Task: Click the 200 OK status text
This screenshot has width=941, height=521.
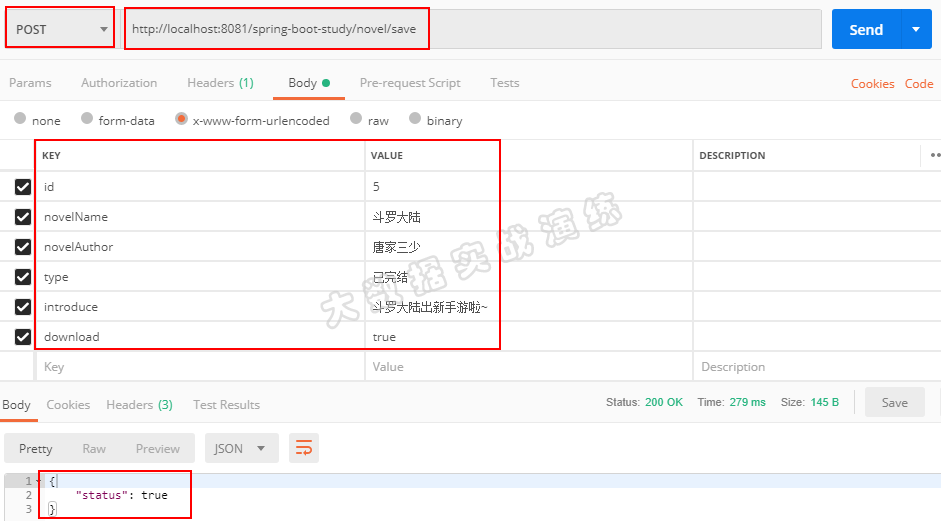Action: pos(664,402)
